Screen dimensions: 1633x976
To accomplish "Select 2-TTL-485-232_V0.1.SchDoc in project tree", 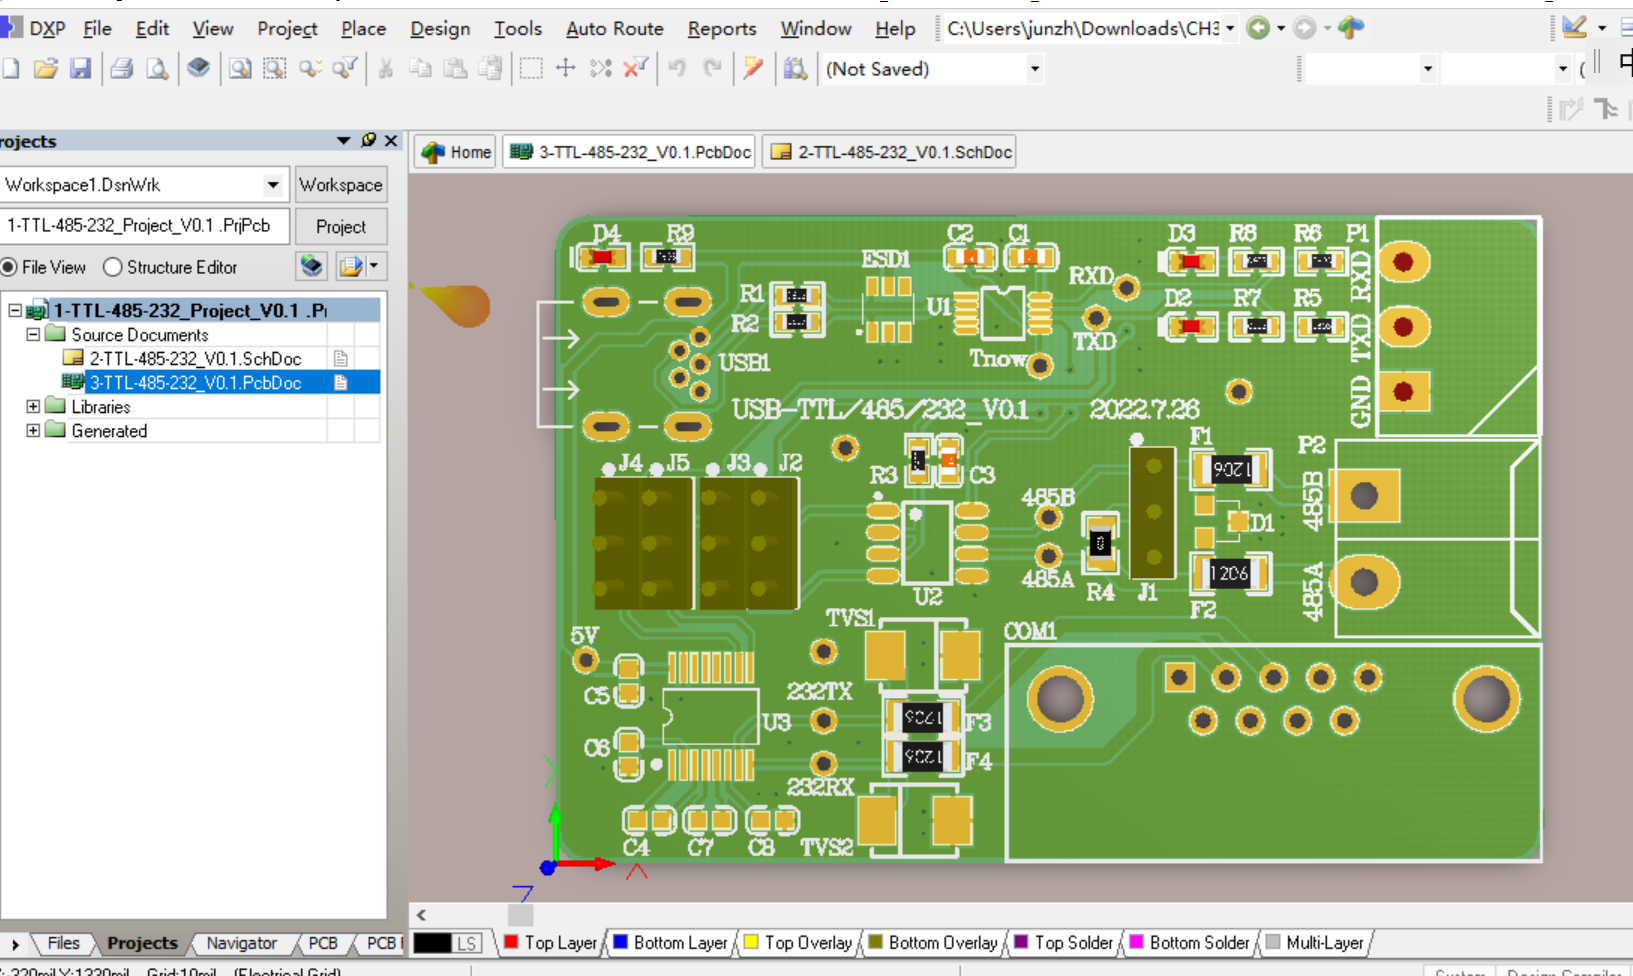I will (195, 358).
